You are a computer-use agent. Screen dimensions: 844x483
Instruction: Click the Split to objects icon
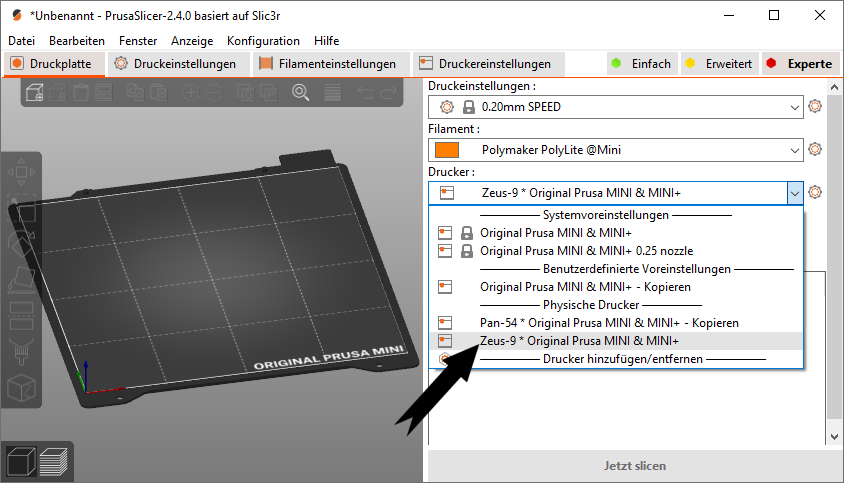(x=245, y=92)
